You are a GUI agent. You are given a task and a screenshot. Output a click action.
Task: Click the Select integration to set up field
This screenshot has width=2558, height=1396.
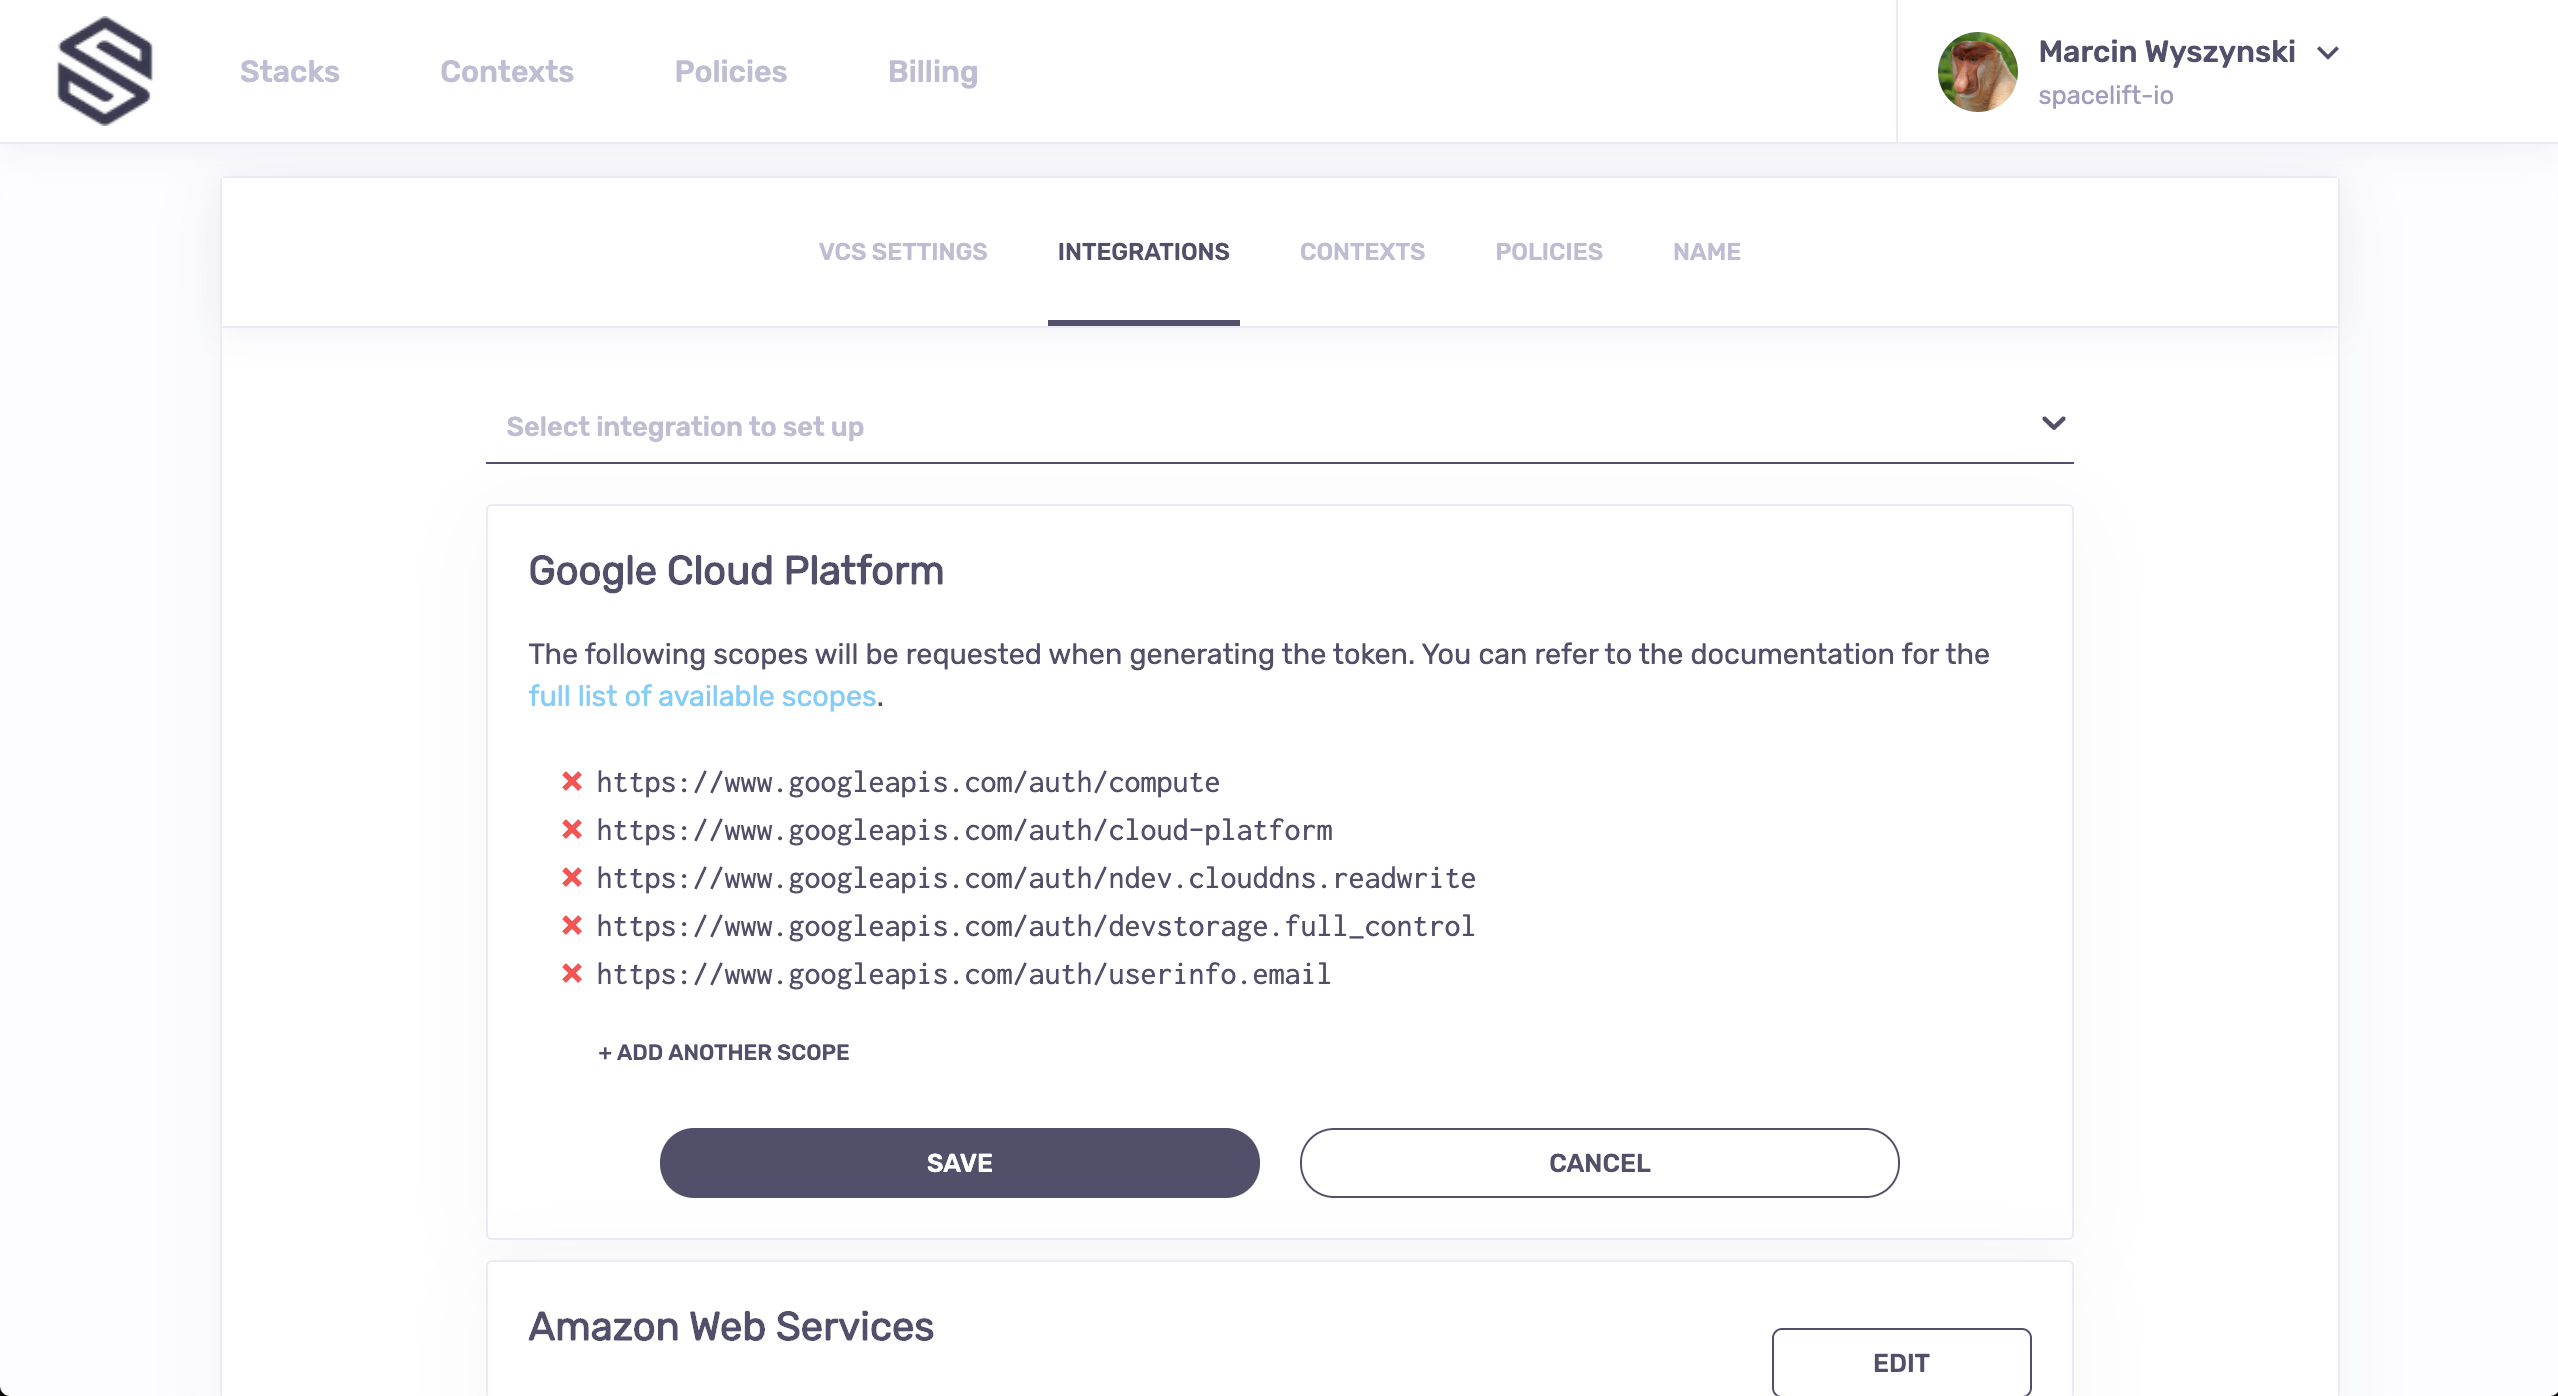[1279, 427]
